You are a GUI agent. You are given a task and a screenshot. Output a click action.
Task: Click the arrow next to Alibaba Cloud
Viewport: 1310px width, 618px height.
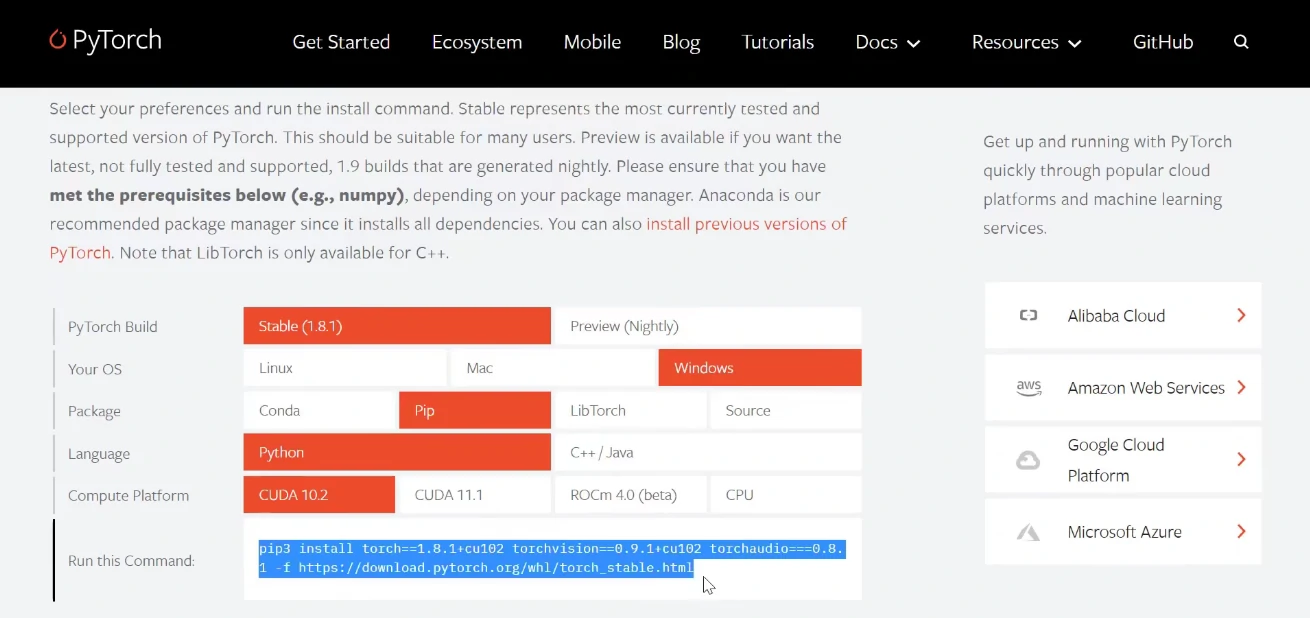[x=1241, y=316]
